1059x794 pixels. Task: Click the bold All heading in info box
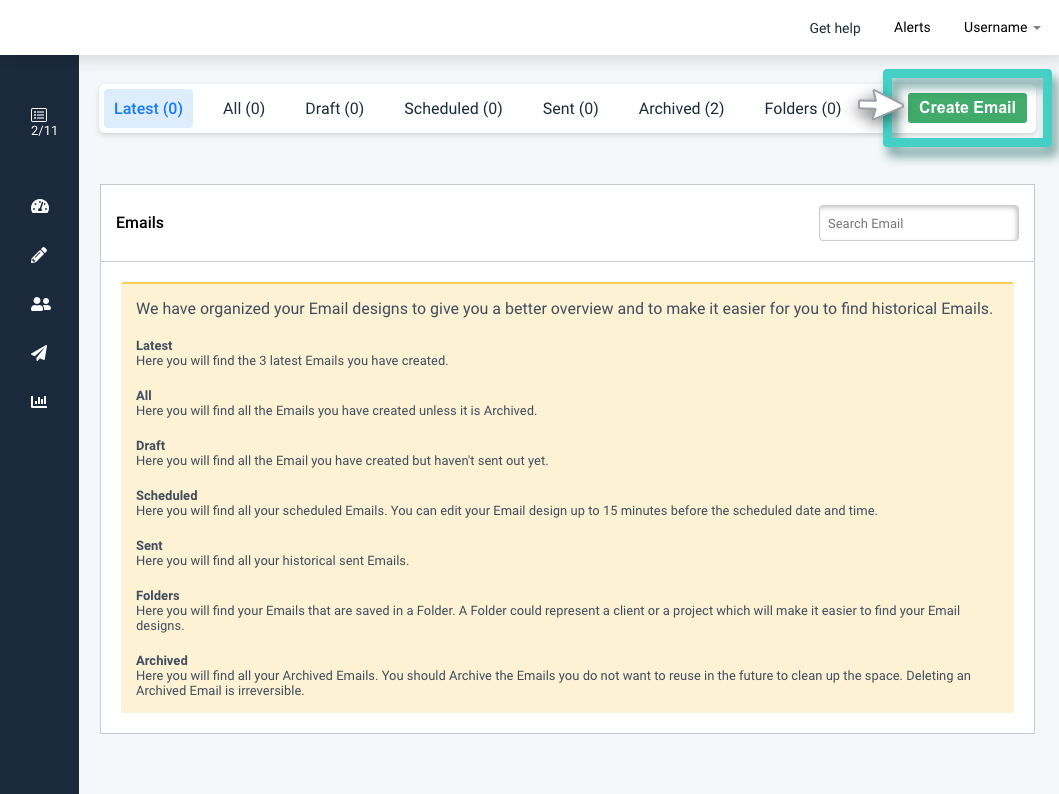pyautogui.click(x=144, y=396)
